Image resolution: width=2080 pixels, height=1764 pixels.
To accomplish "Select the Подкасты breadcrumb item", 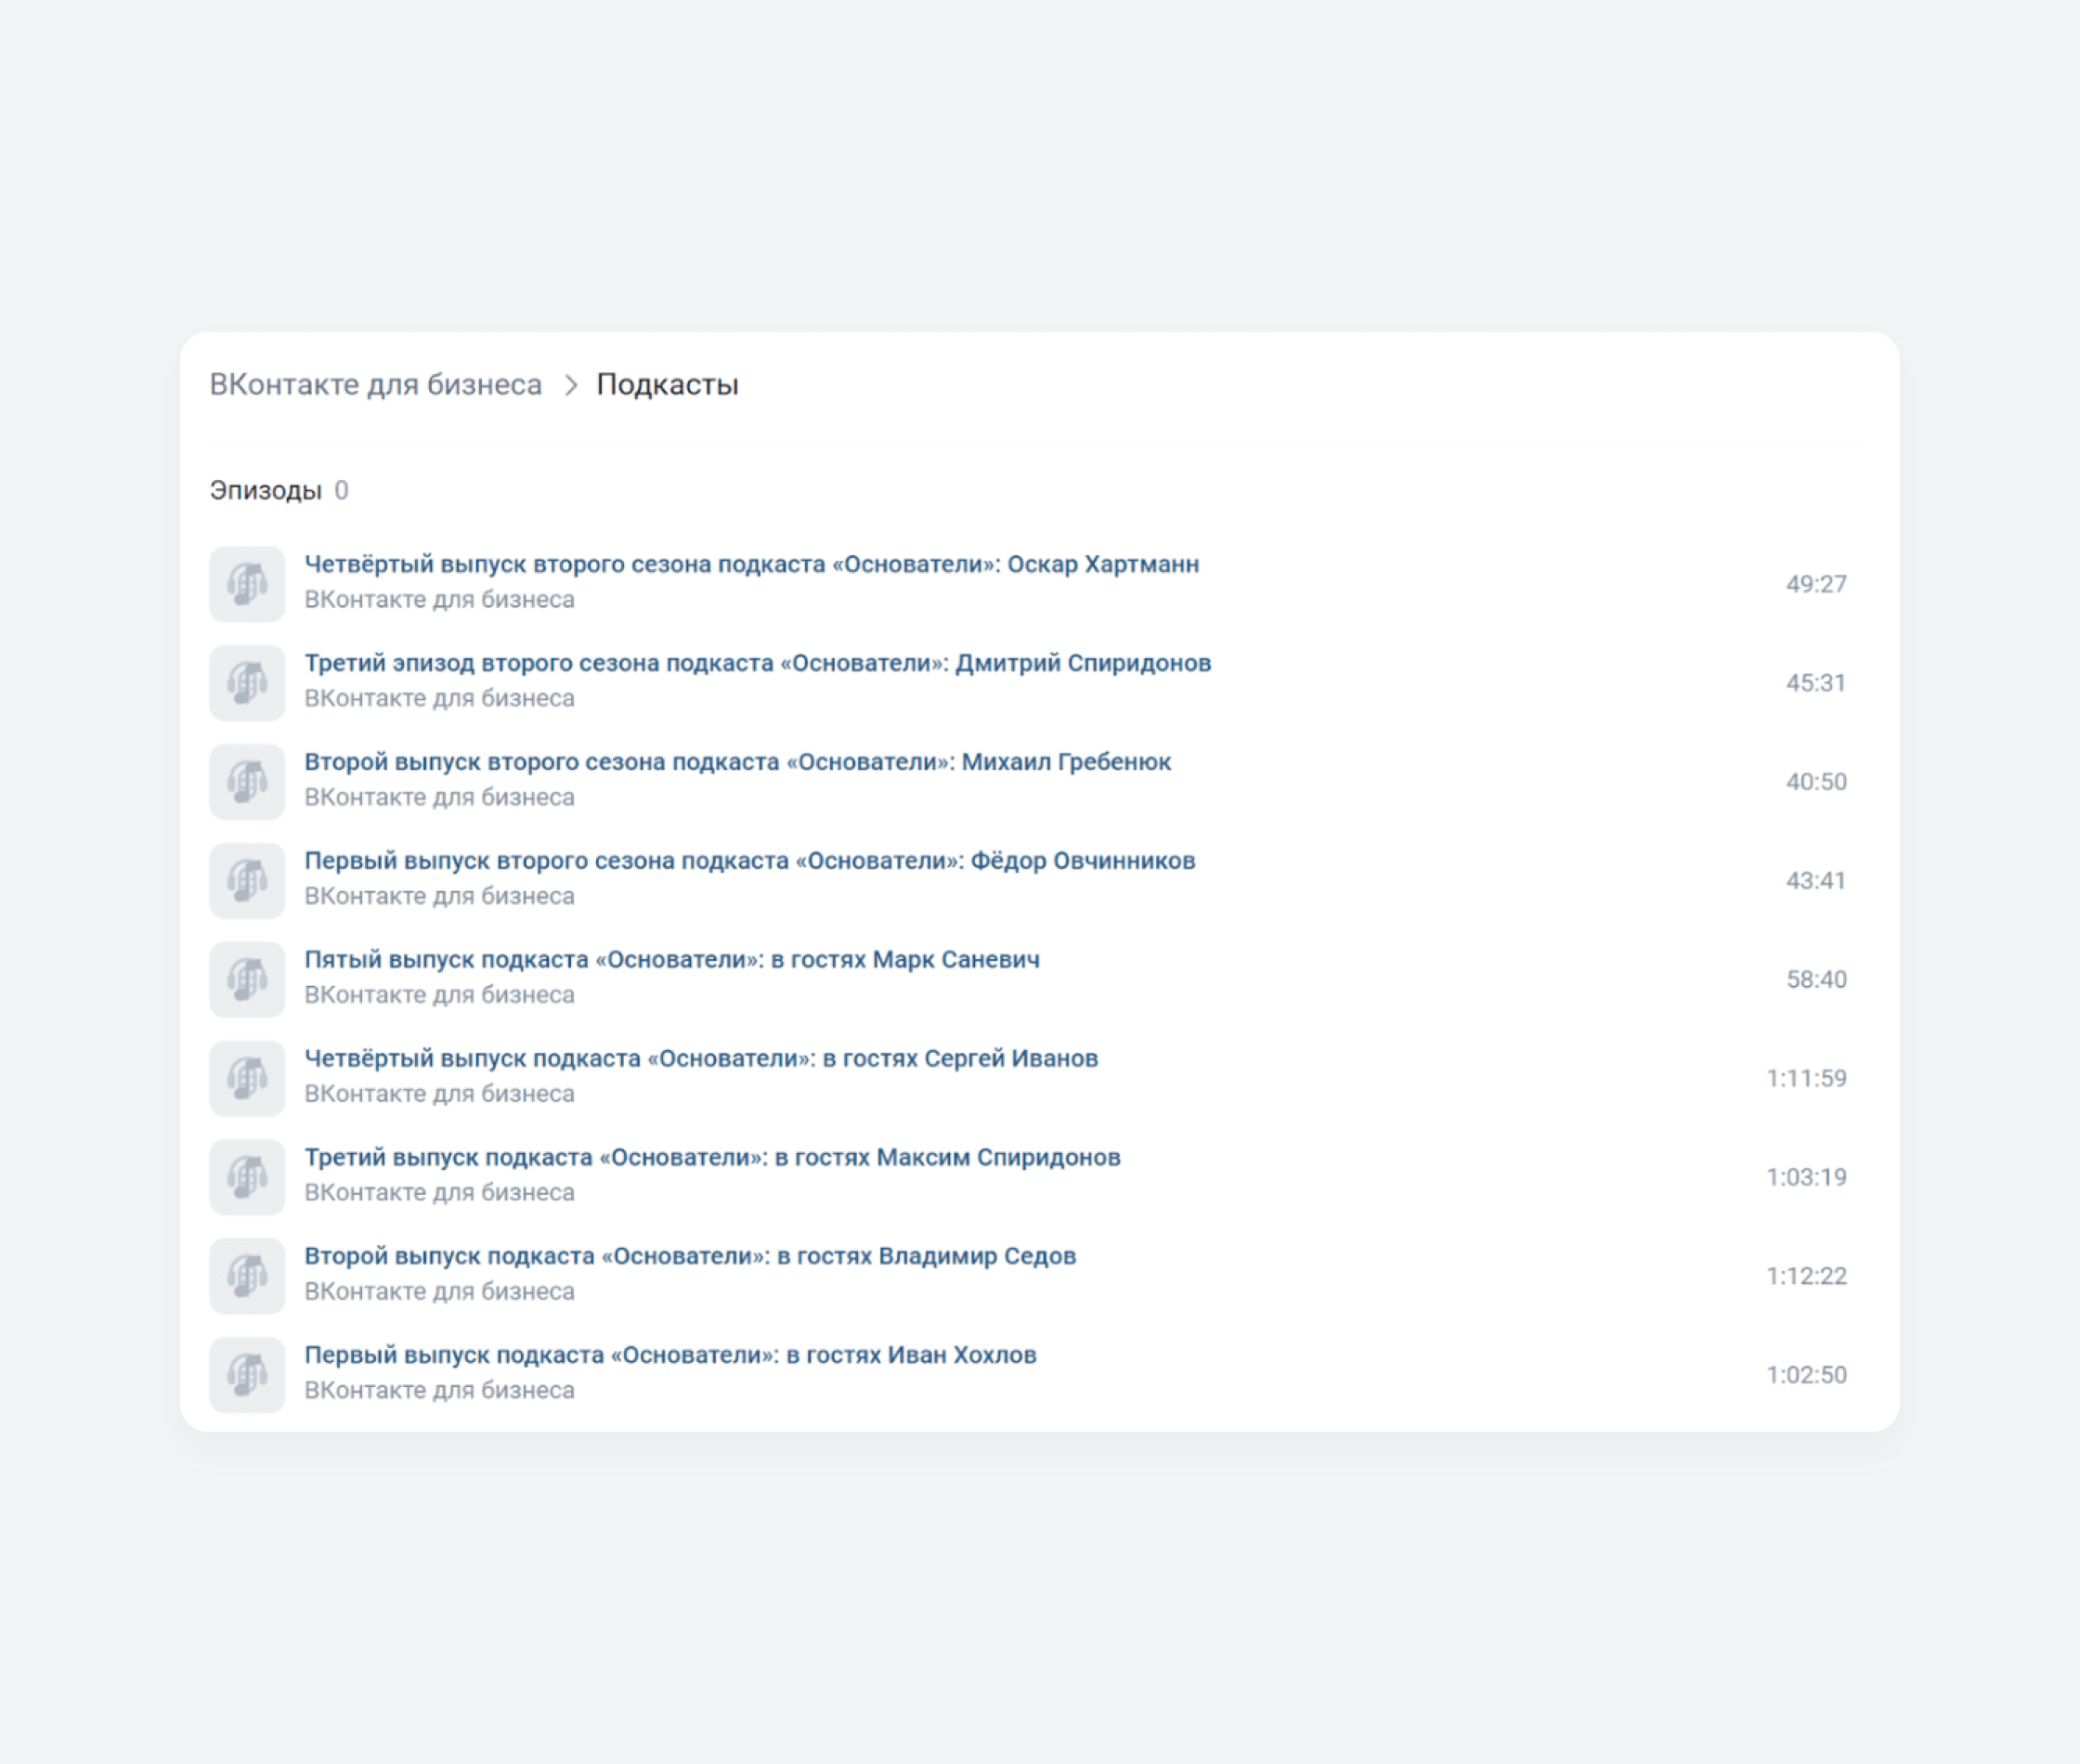I will tap(667, 385).
